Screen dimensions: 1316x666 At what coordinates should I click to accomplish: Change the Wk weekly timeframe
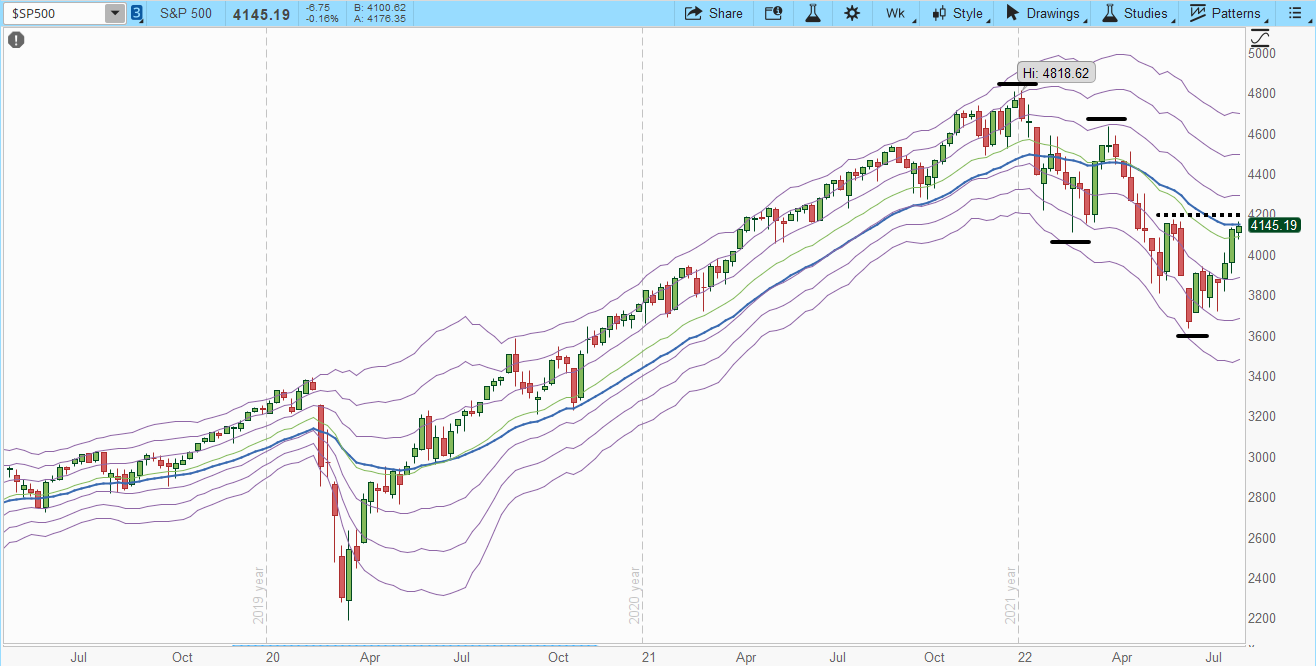point(895,13)
